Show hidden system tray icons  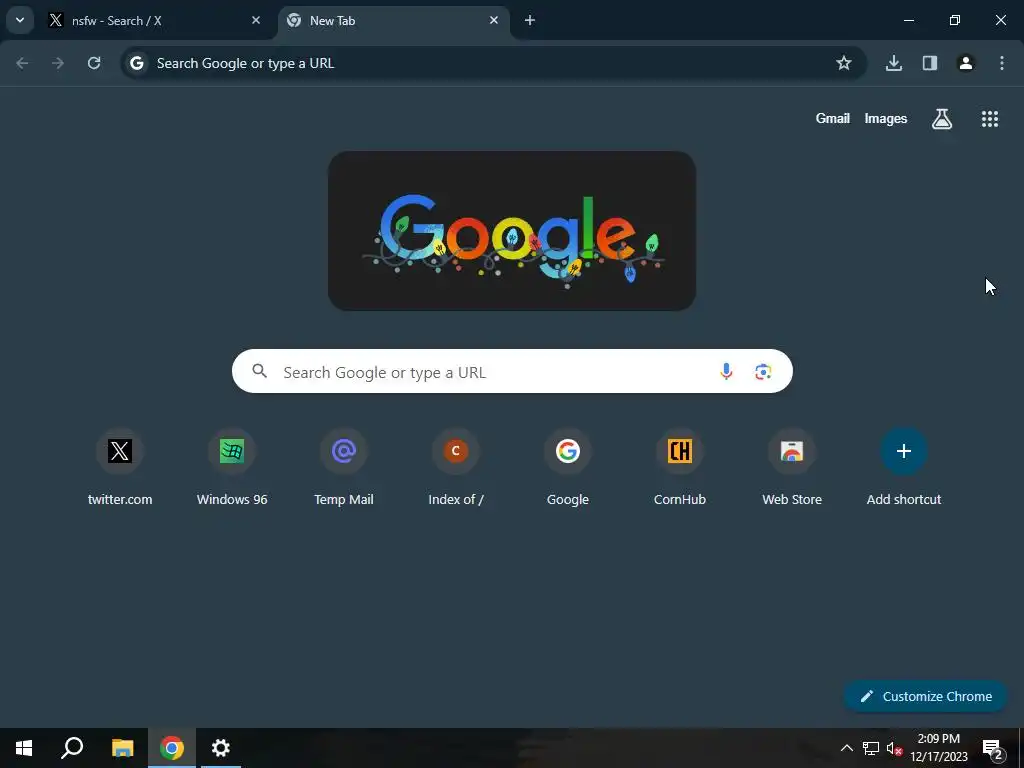point(846,748)
